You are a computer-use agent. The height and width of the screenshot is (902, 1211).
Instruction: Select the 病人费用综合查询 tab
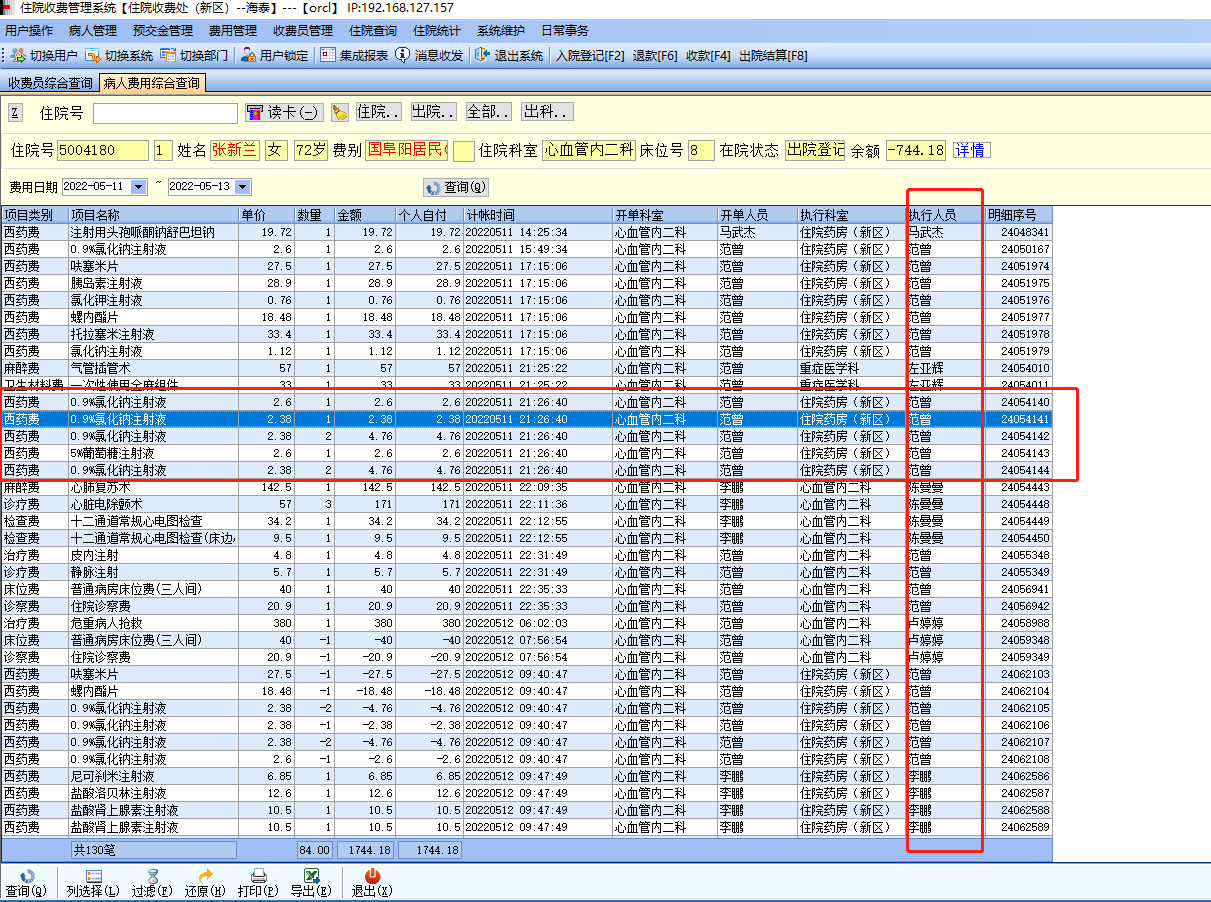pyautogui.click(x=152, y=83)
